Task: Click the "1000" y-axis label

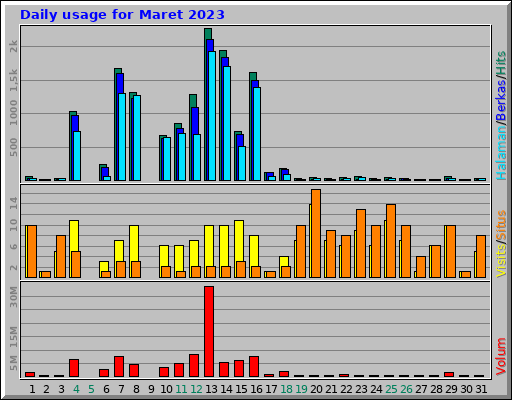Action: (13, 113)
